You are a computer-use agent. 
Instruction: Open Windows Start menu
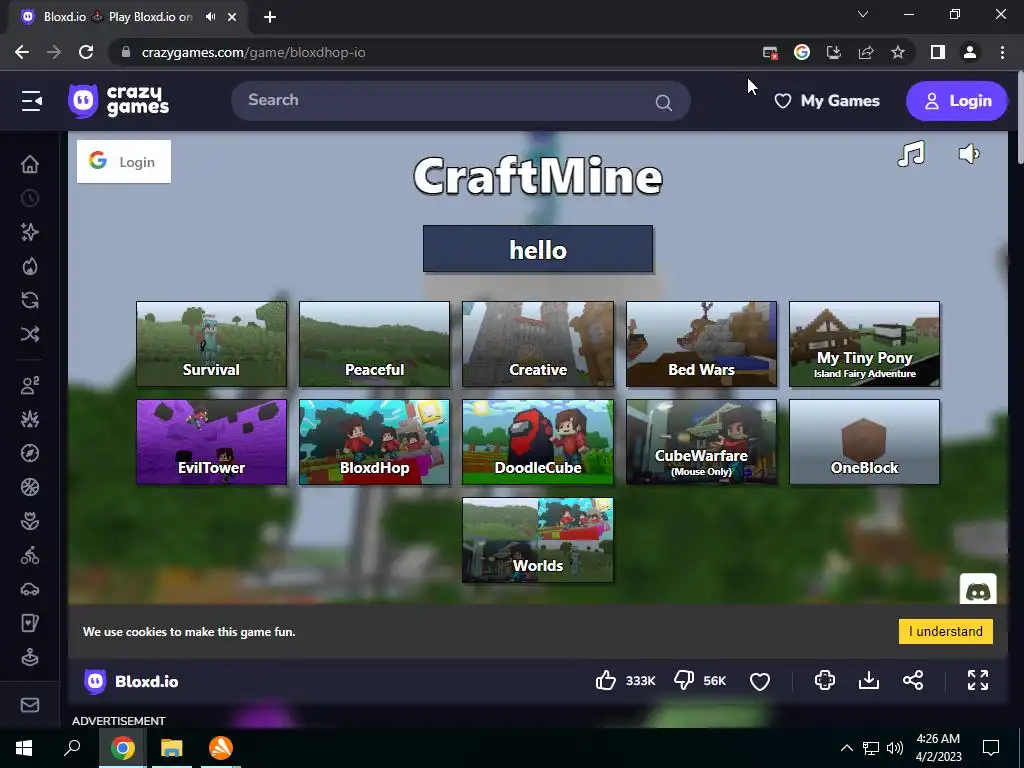point(24,748)
